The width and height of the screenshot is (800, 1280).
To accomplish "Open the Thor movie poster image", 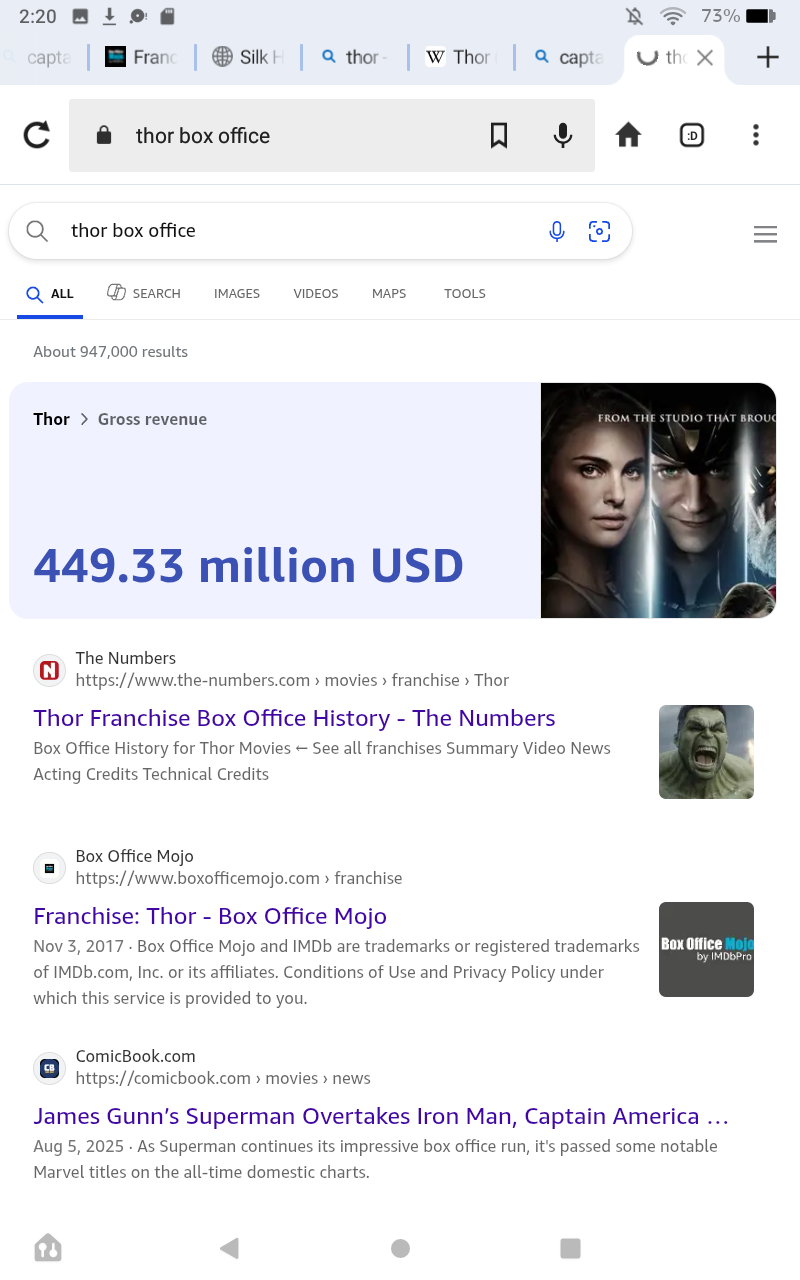I will [x=658, y=500].
